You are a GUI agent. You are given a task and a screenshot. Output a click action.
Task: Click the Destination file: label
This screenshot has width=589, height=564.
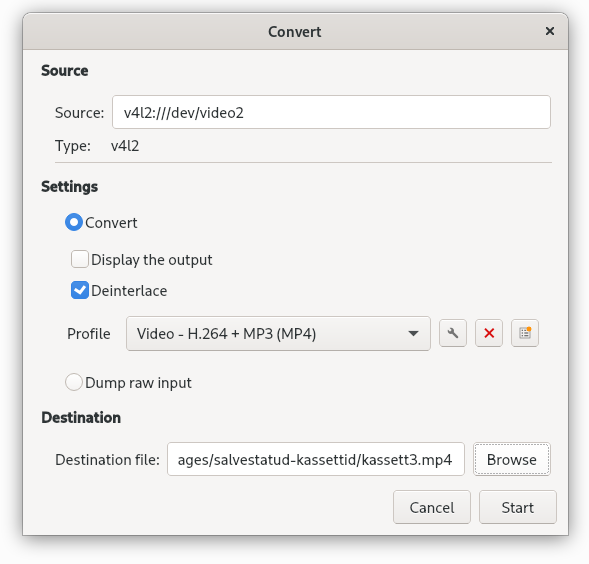pos(107,460)
